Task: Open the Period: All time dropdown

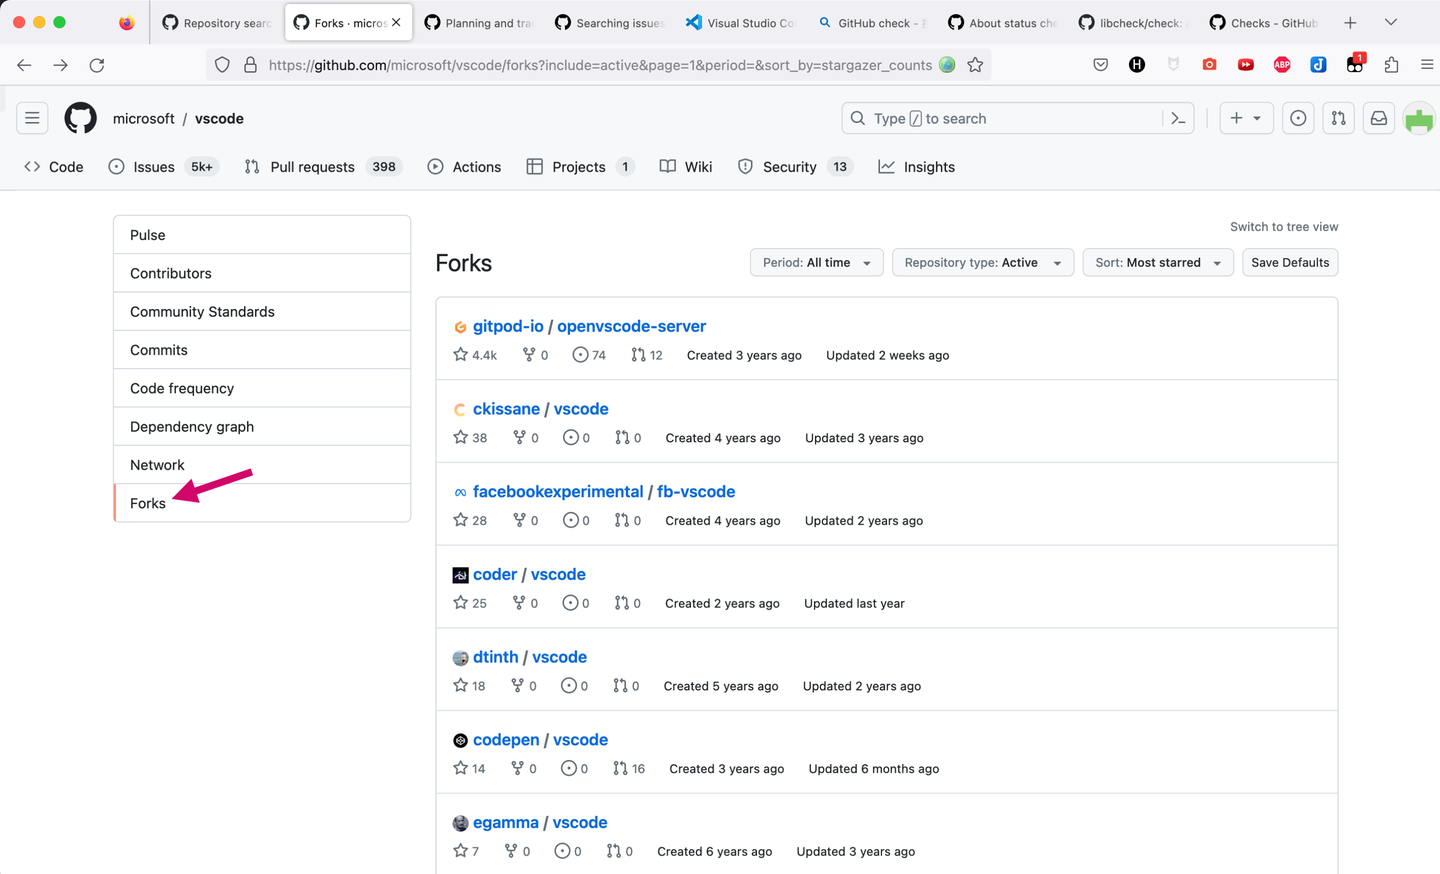Action: tap(817, 263)
